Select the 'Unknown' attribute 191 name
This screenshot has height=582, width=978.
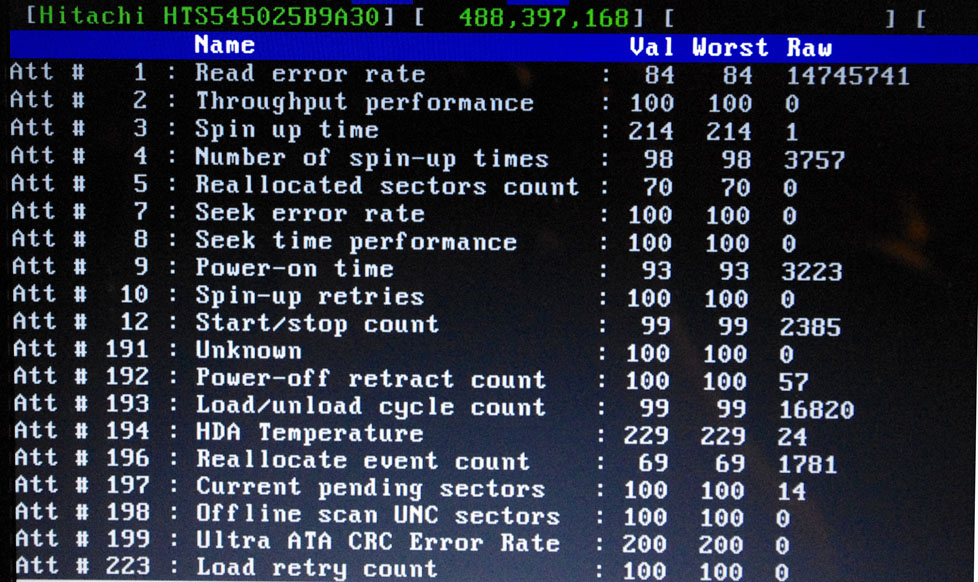tap(249, 351)
